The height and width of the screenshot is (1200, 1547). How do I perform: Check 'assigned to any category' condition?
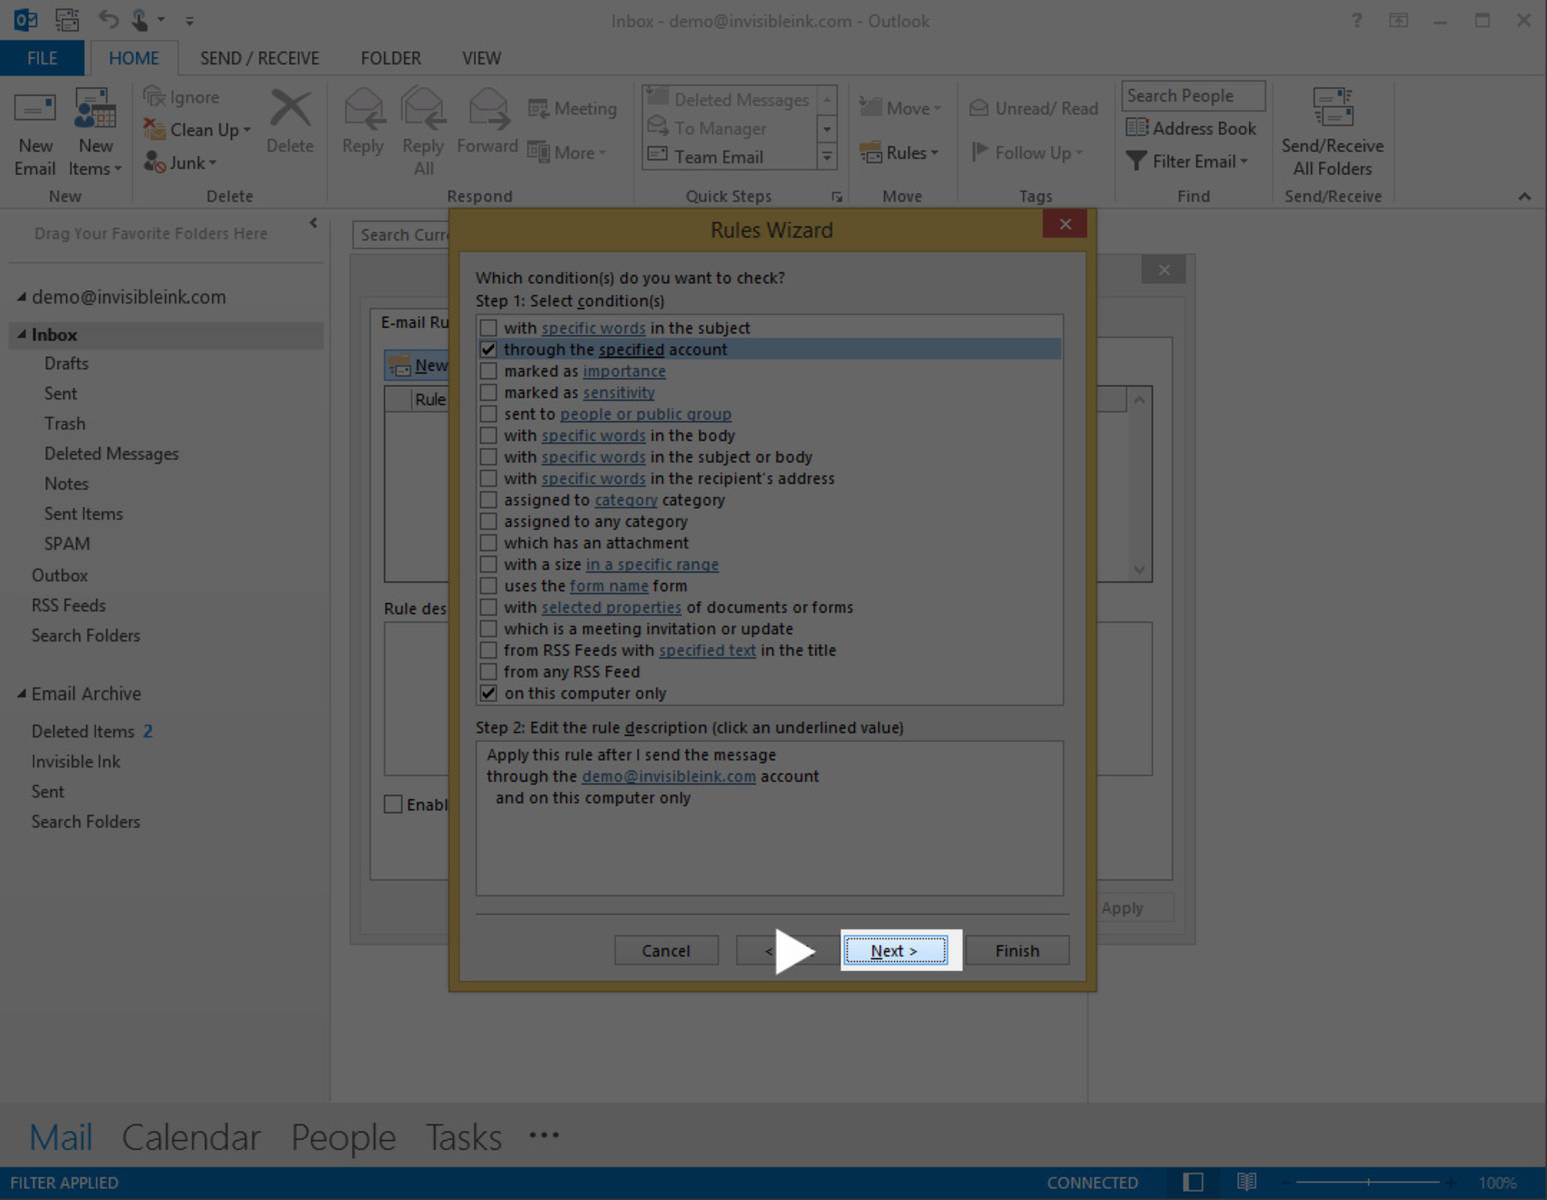(488, 521)
